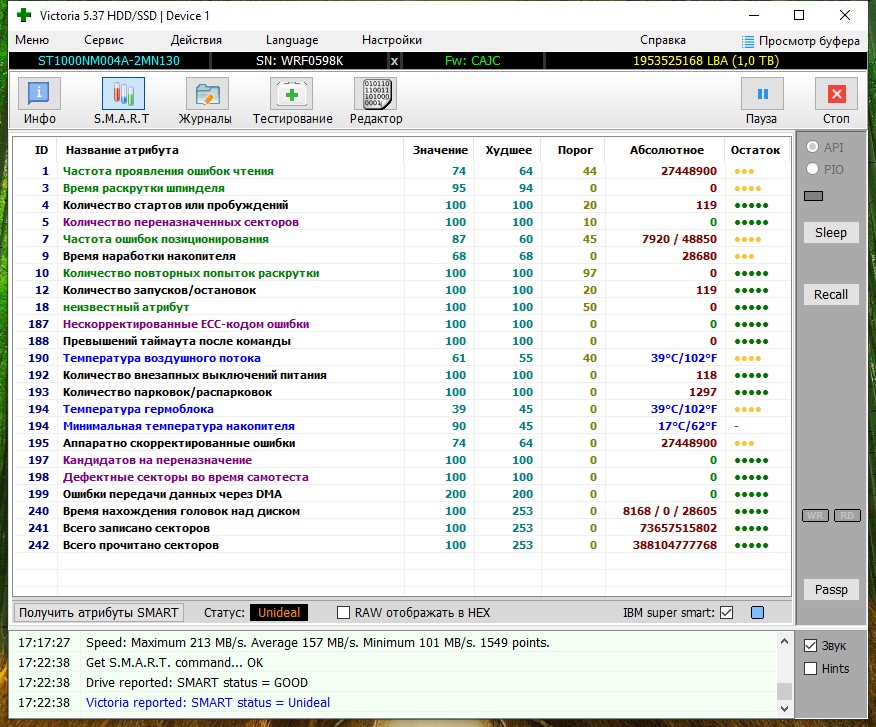The width and height of the screenshot is (876, 727).
Task: Open the Действия menu
Action: pyautogui.click(x=196, y=40)
